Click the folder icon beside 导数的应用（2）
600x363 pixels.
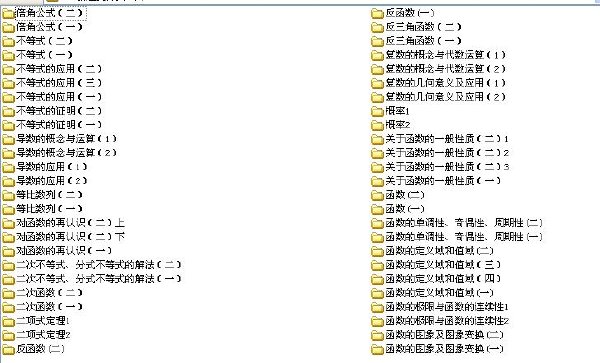coord(8,181)
